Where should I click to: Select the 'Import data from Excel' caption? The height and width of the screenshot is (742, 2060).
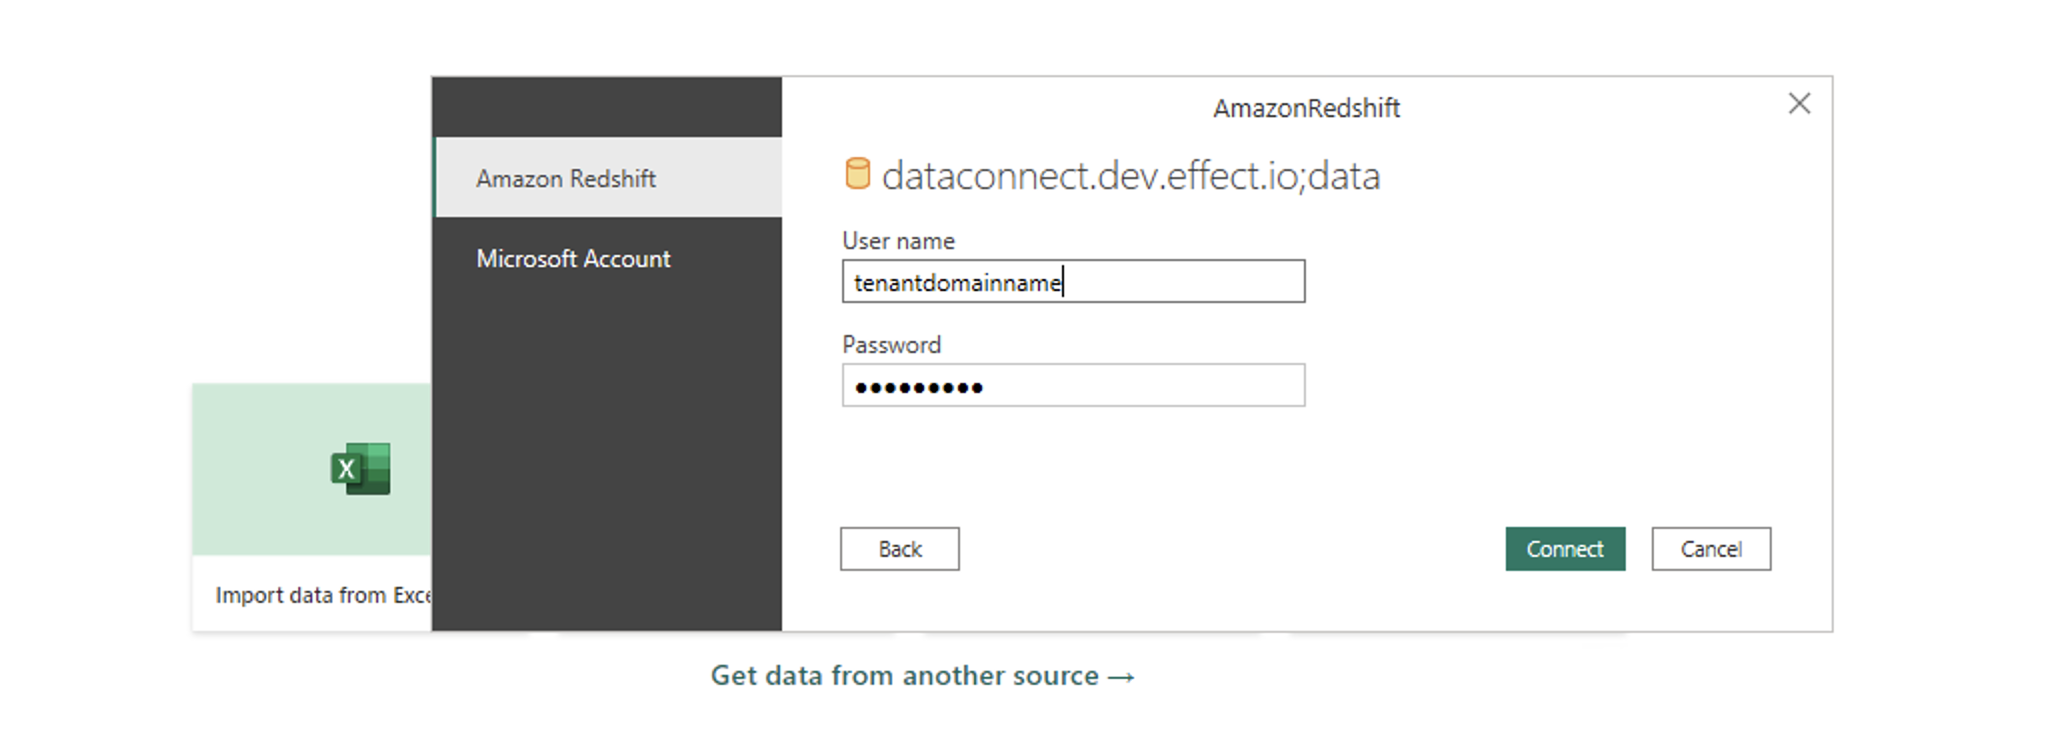pos(323,595)
